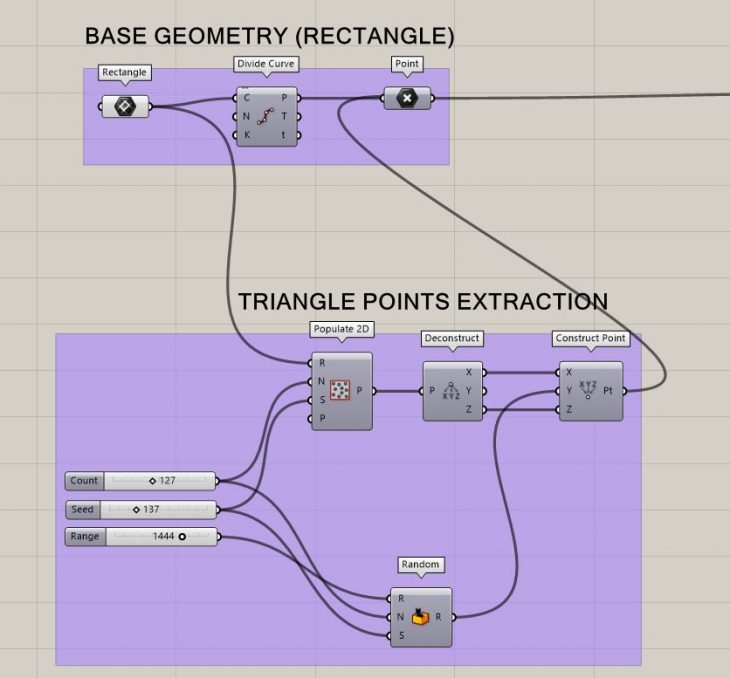Select the Divide Curve component icon

point(266,116)
